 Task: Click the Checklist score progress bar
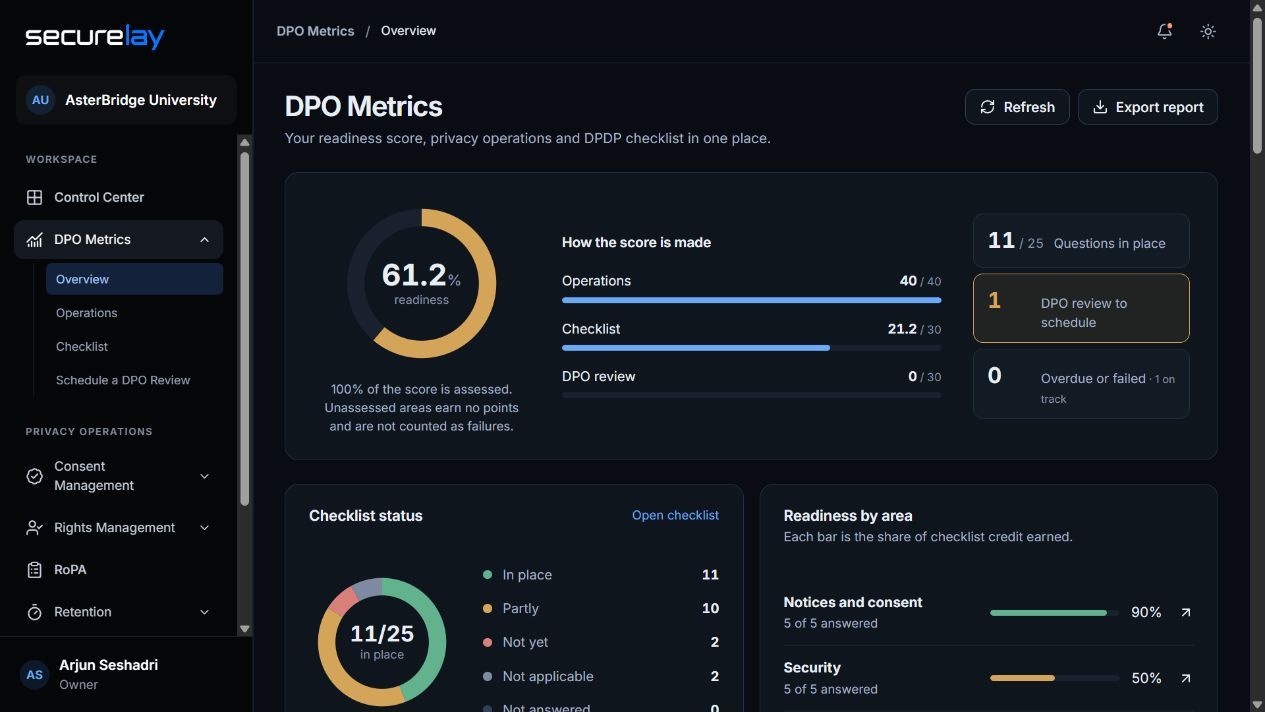coord(751,348)
